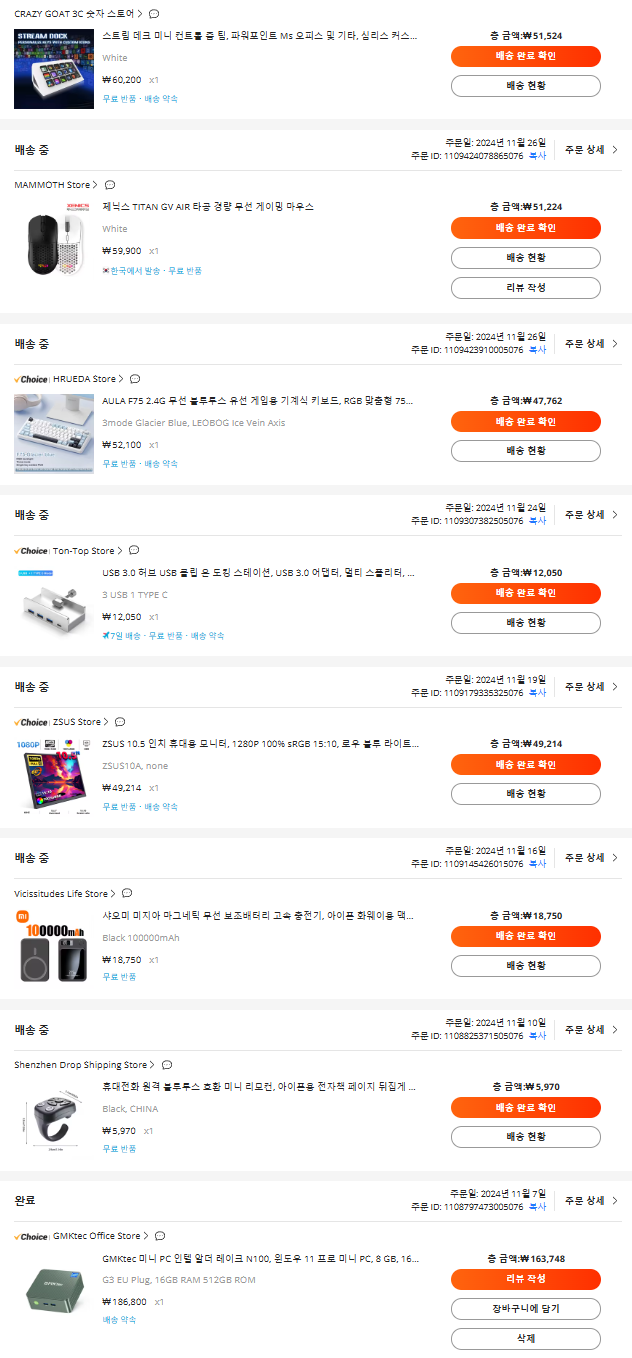Image resolution: width=632 pixels, height=1358 pixels.
Task: Click message icon beside Vicissitudes Life Store
Action: pos(127,894)
